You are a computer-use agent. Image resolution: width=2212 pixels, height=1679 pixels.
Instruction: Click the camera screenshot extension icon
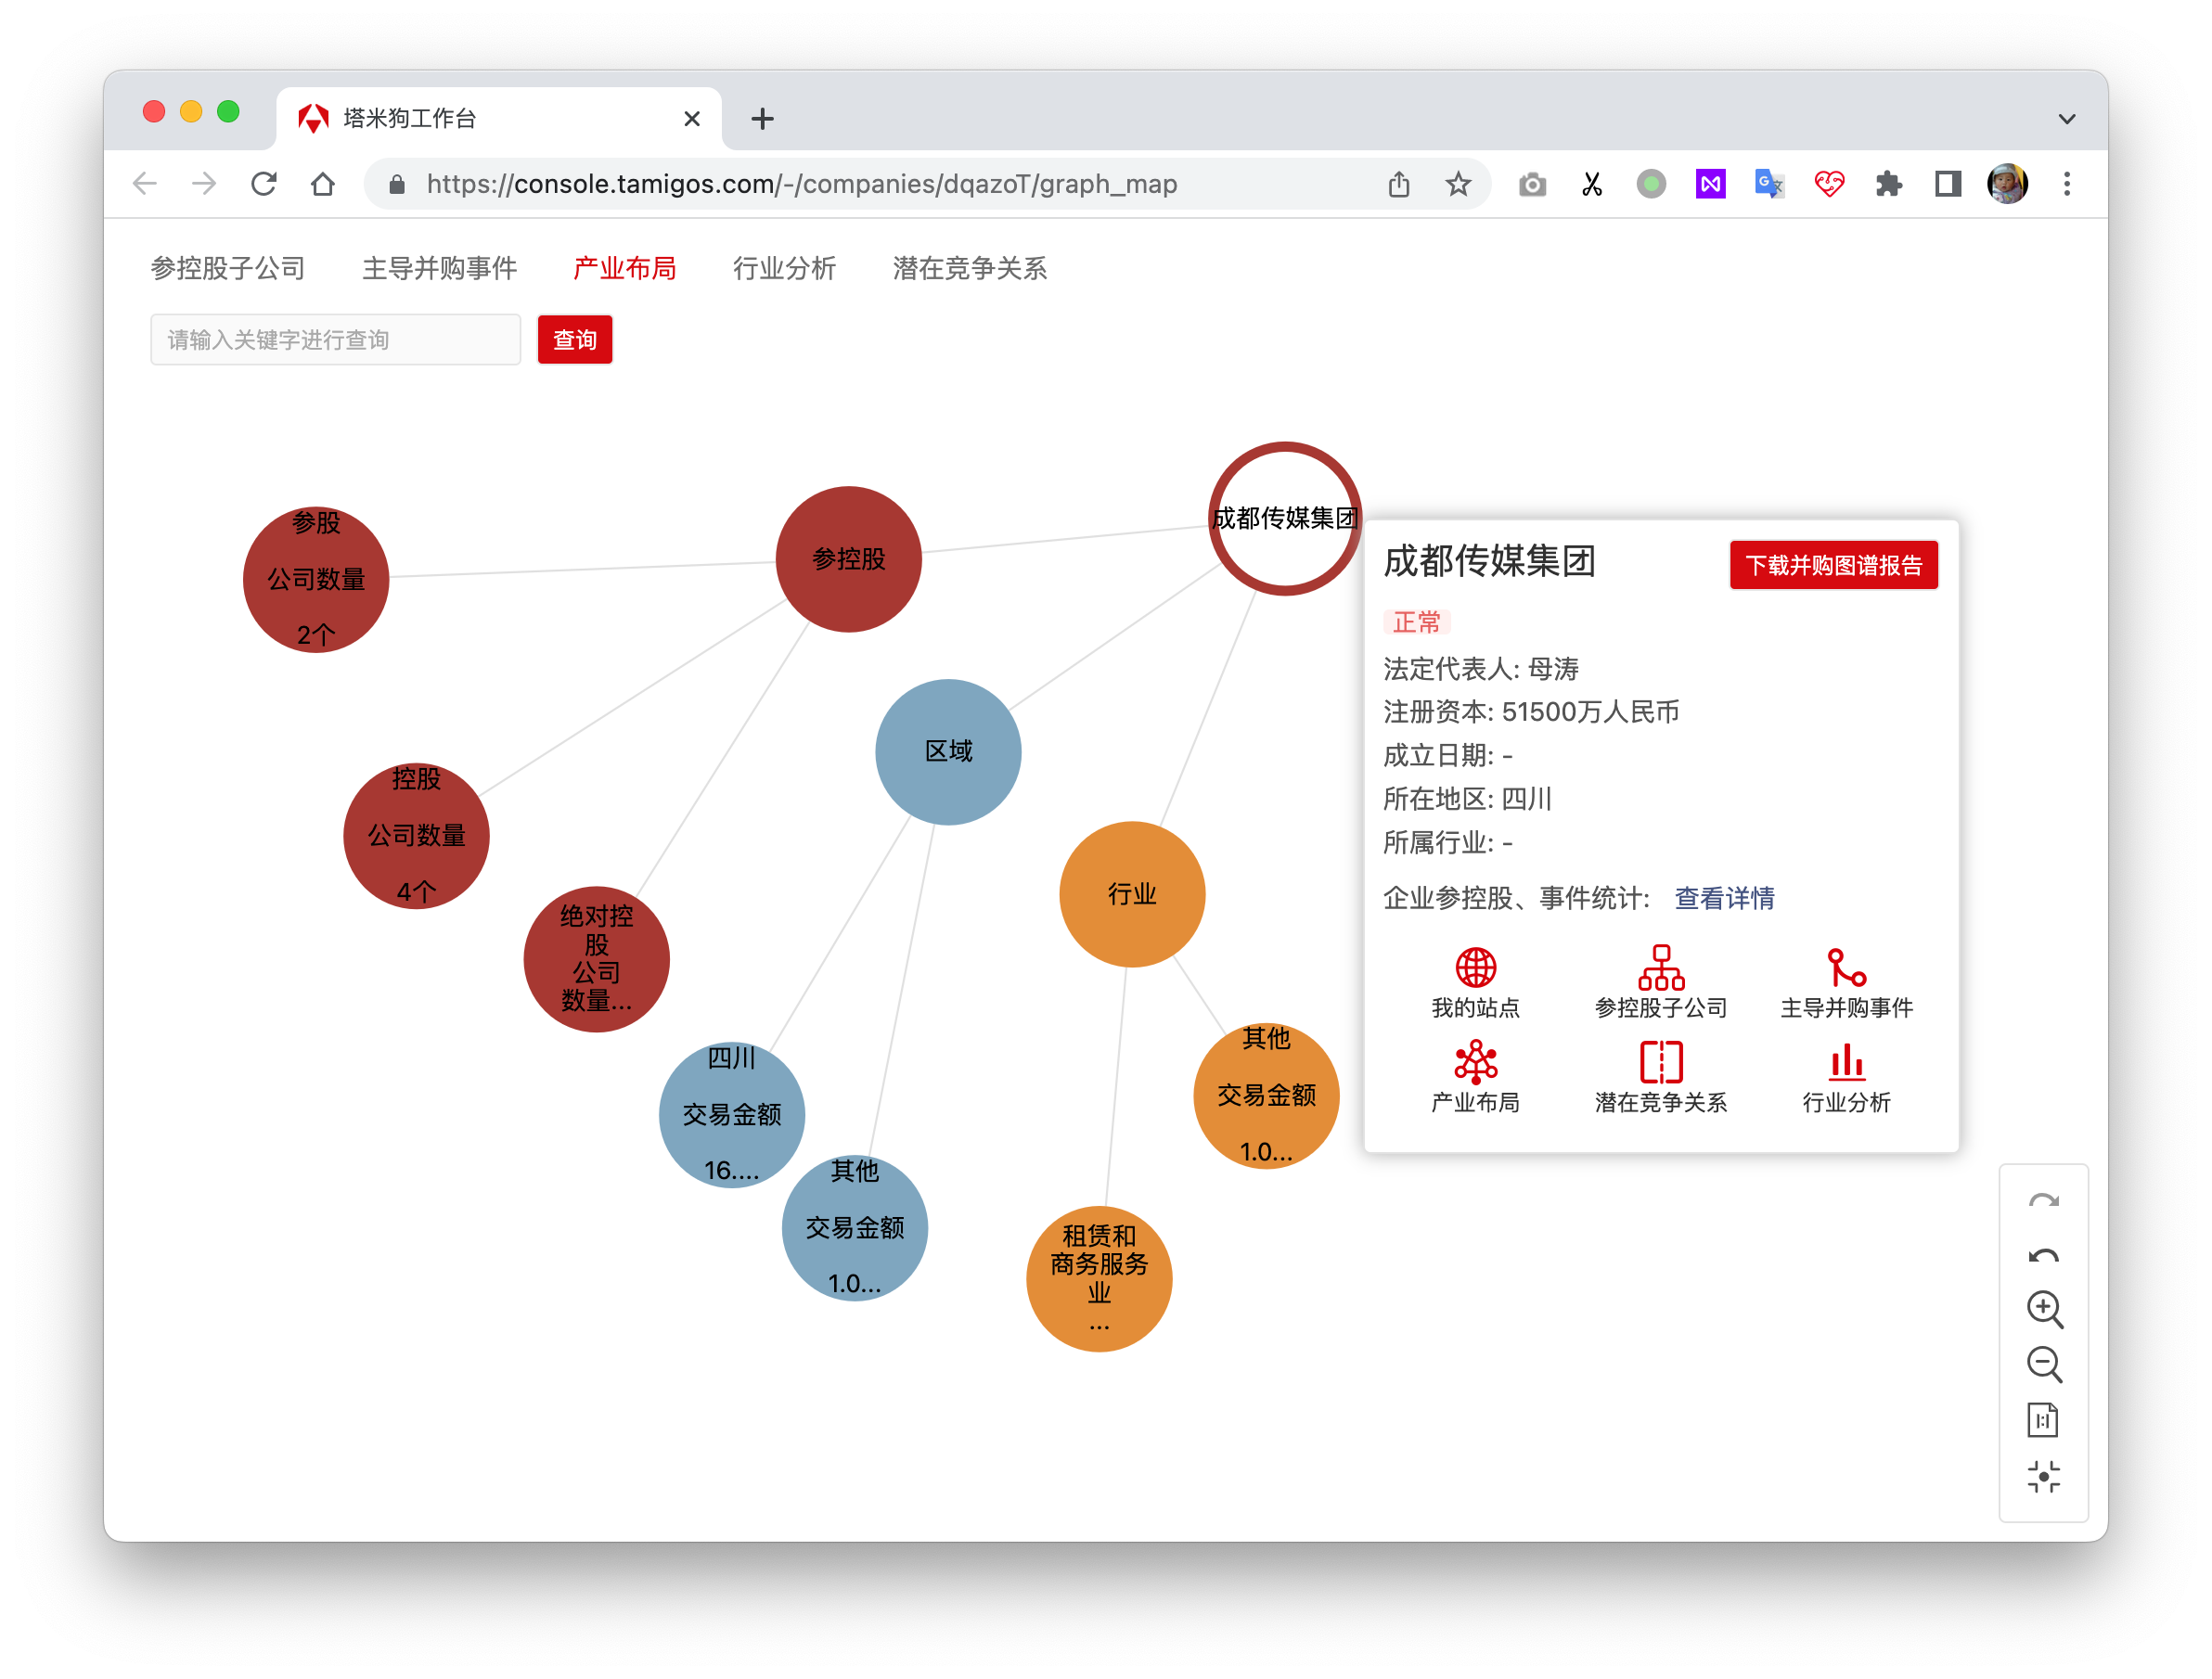[1531, 184]
